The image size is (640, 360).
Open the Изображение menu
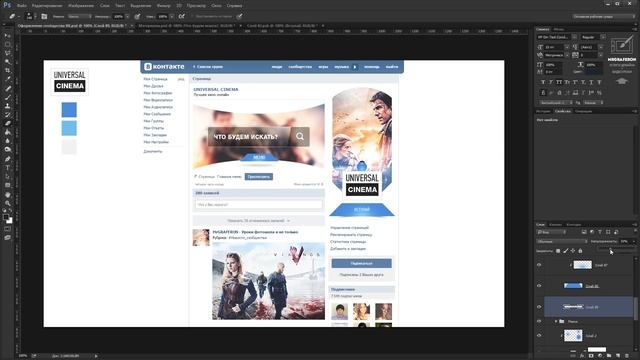tap(81, 6)
